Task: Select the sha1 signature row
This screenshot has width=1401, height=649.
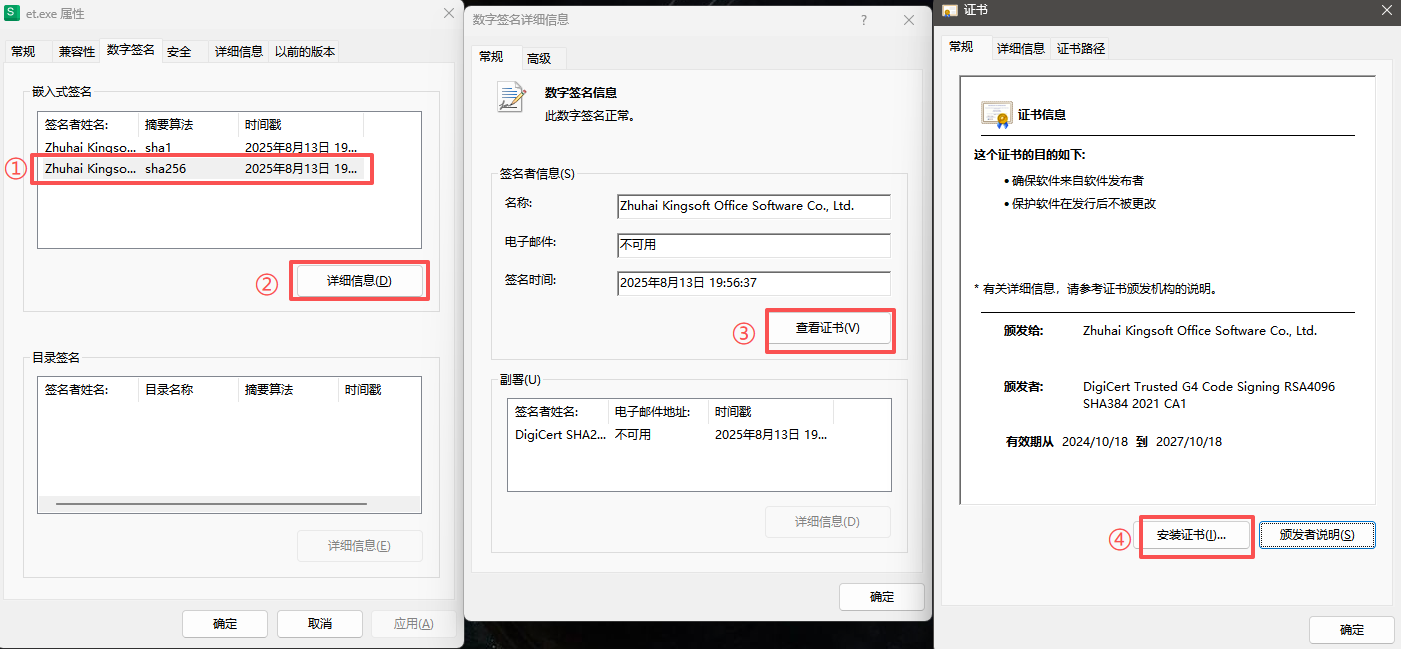Action: click(x=200, y=147)
